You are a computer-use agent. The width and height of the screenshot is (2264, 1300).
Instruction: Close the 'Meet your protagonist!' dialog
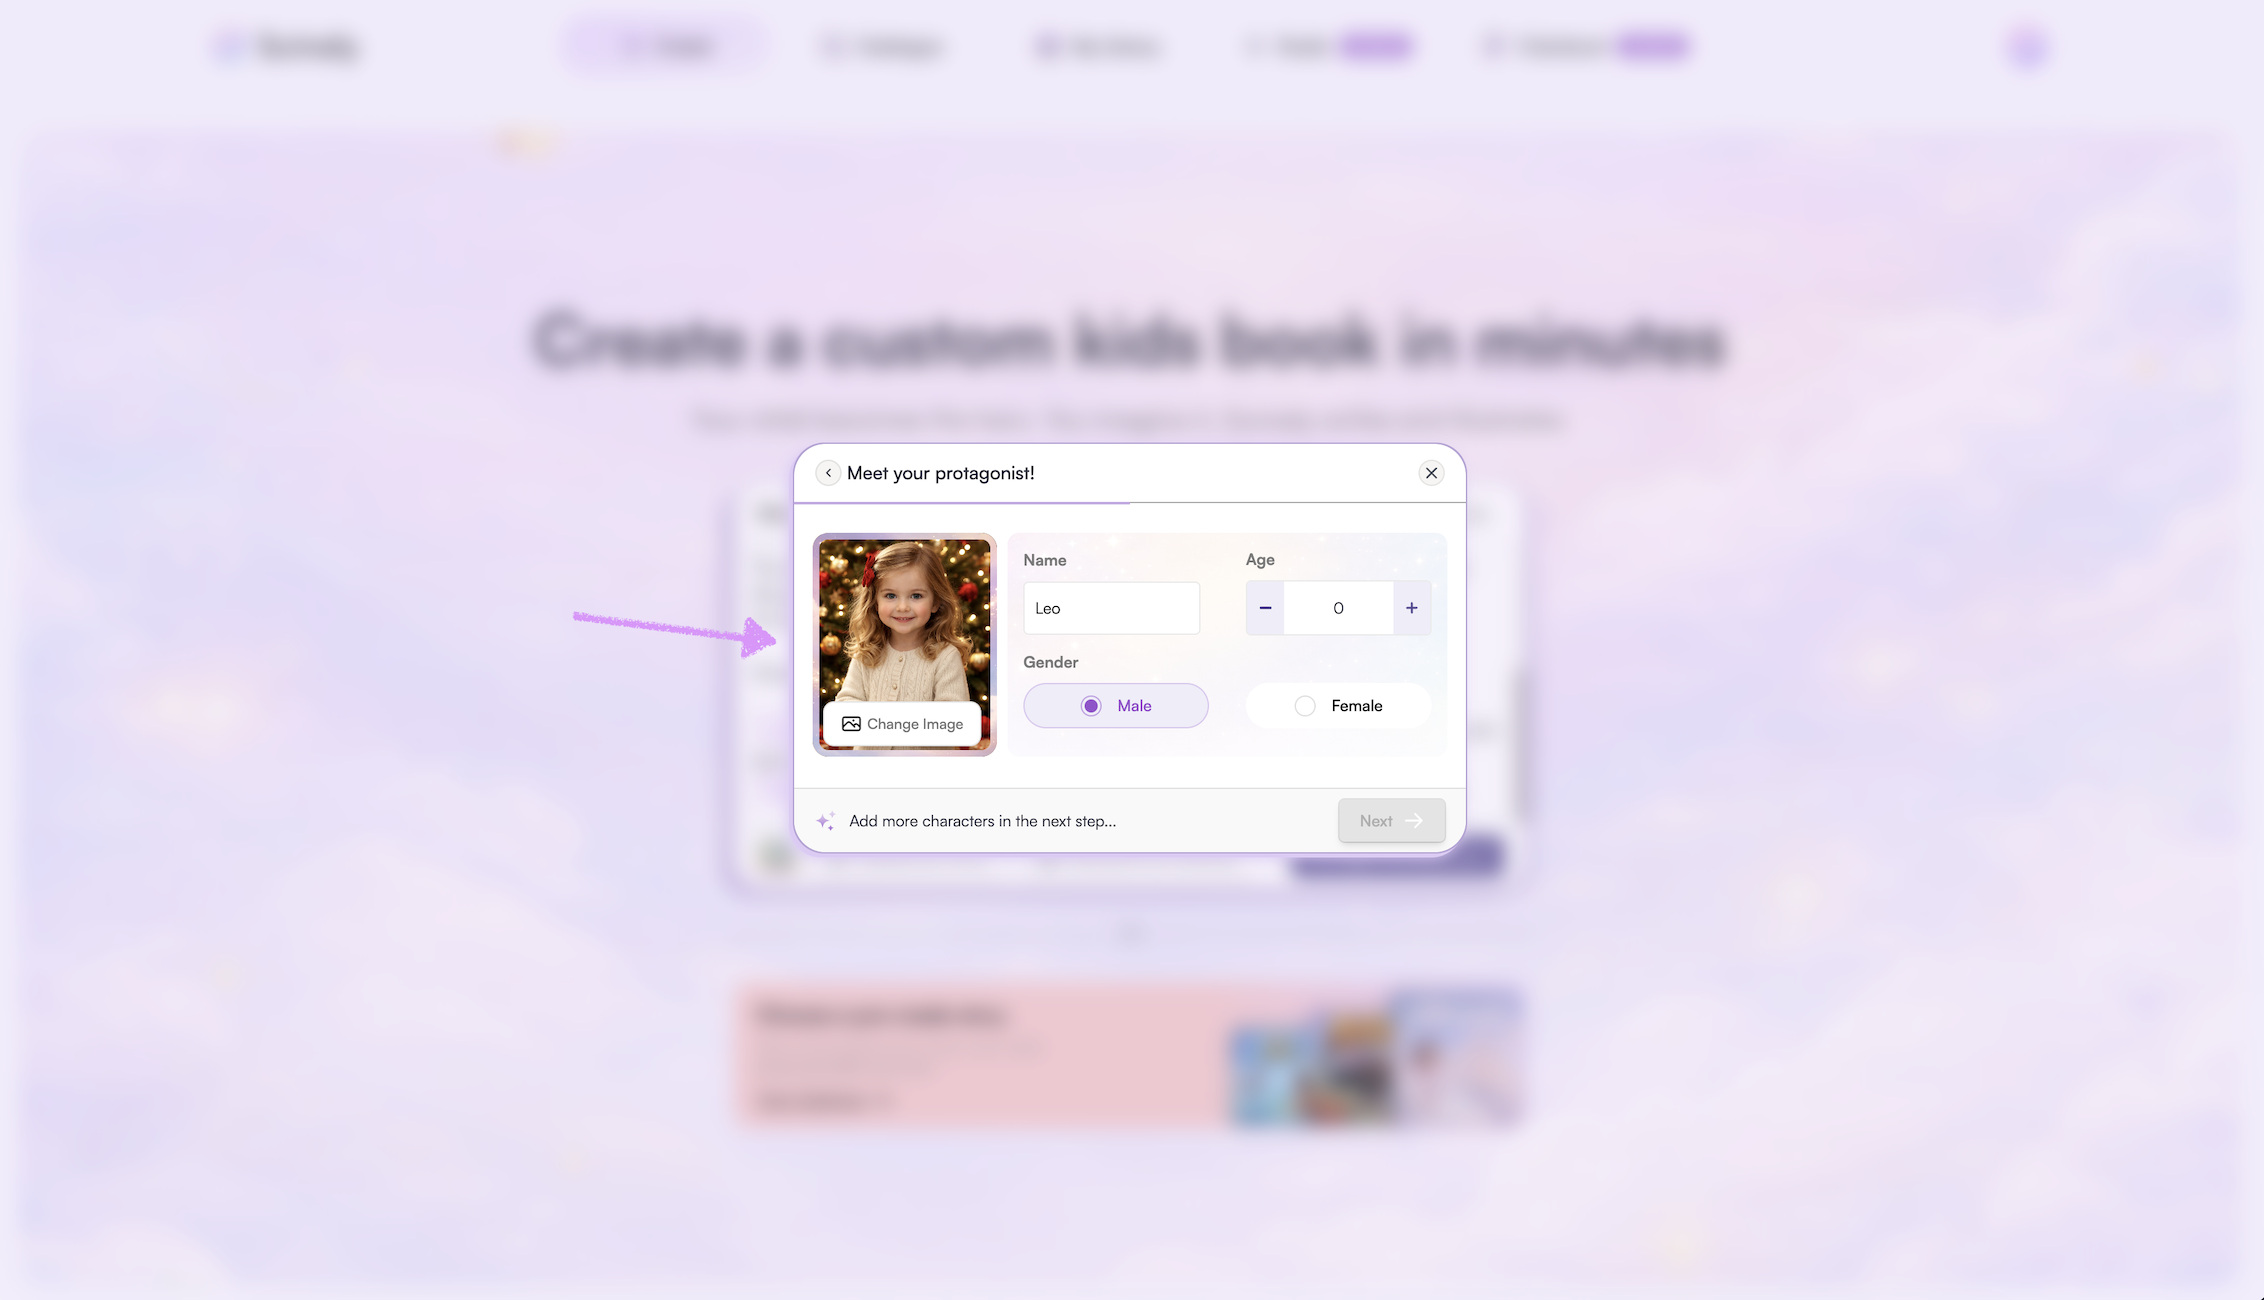[1431, 473]
